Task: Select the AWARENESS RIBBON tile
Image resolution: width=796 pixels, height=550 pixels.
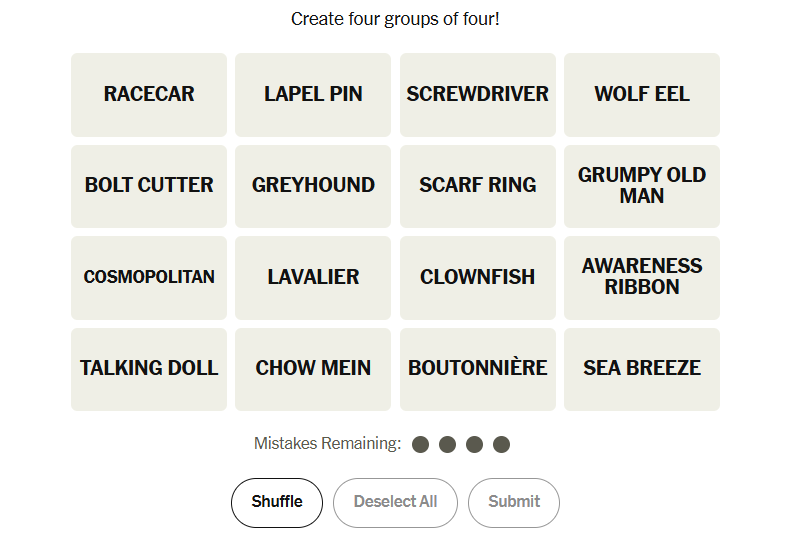Action: [641, 278]
